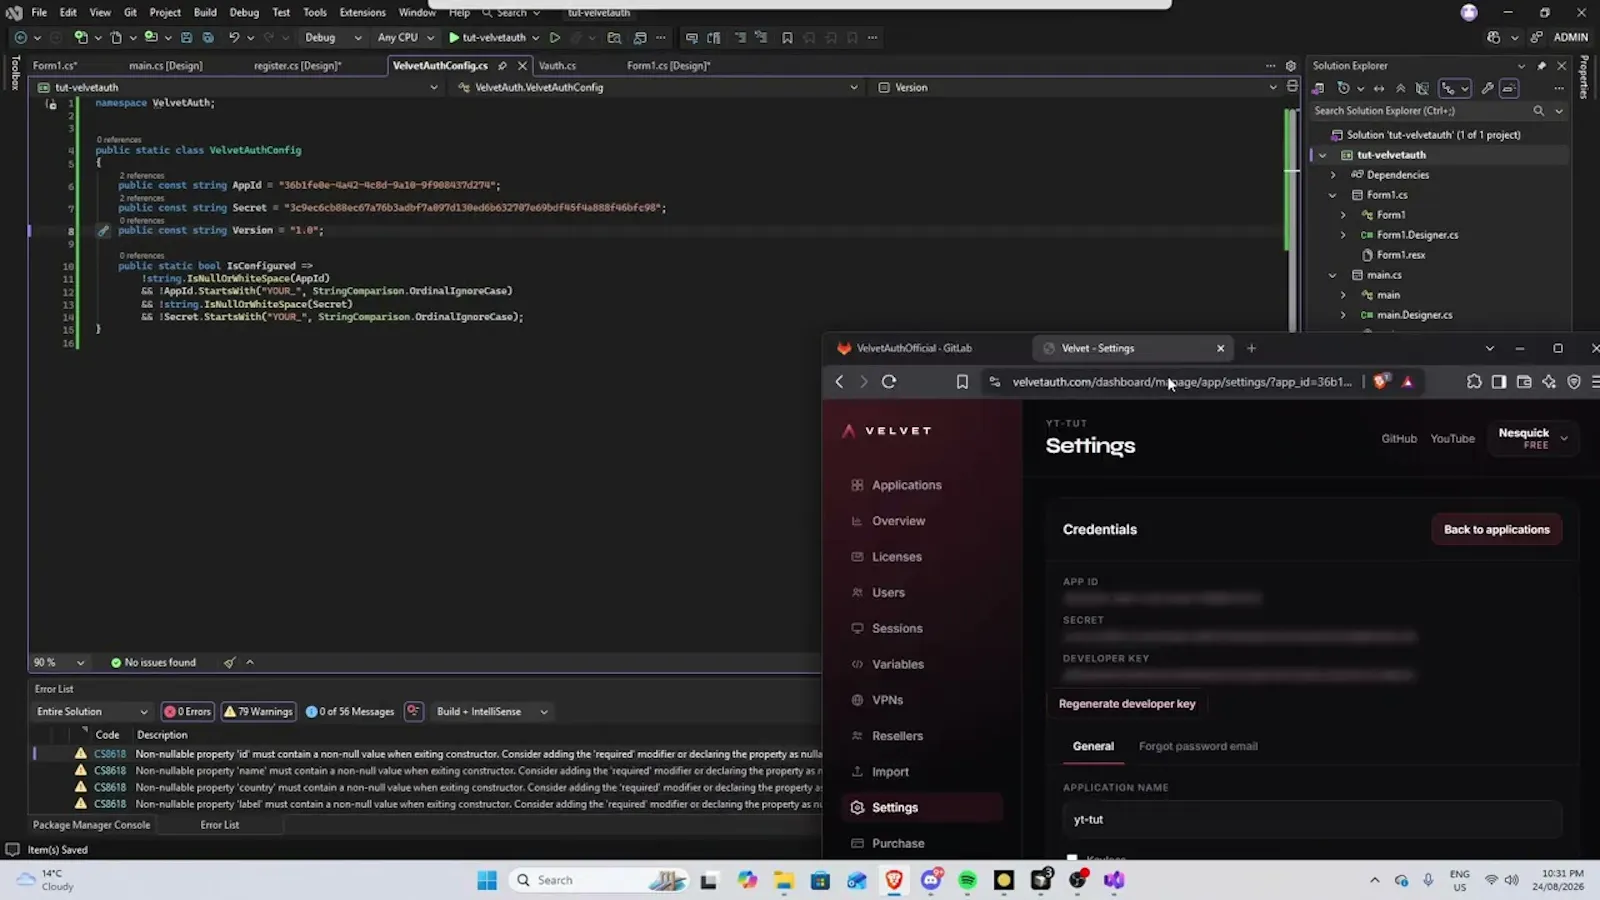Expand the Dependencies node in Solution Explorer

(1333, 175)
